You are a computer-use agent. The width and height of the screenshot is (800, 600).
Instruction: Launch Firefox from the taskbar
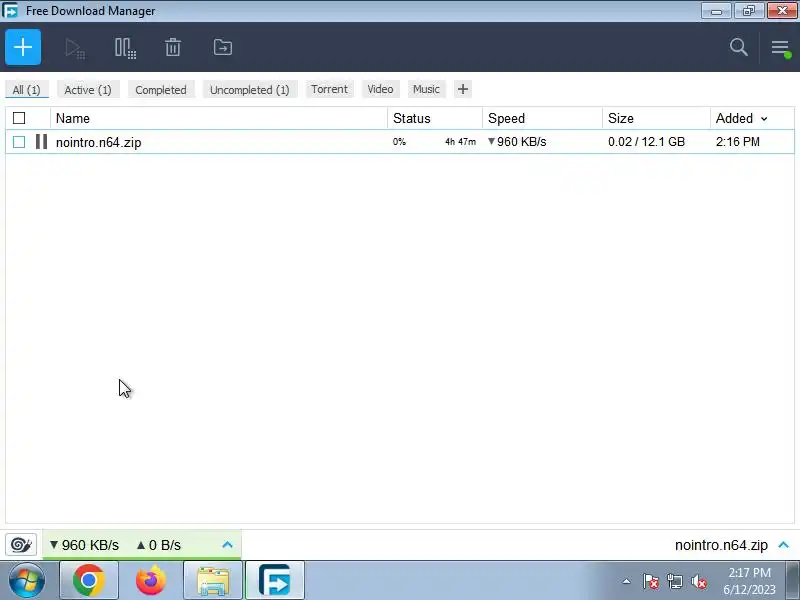(151, 581)
